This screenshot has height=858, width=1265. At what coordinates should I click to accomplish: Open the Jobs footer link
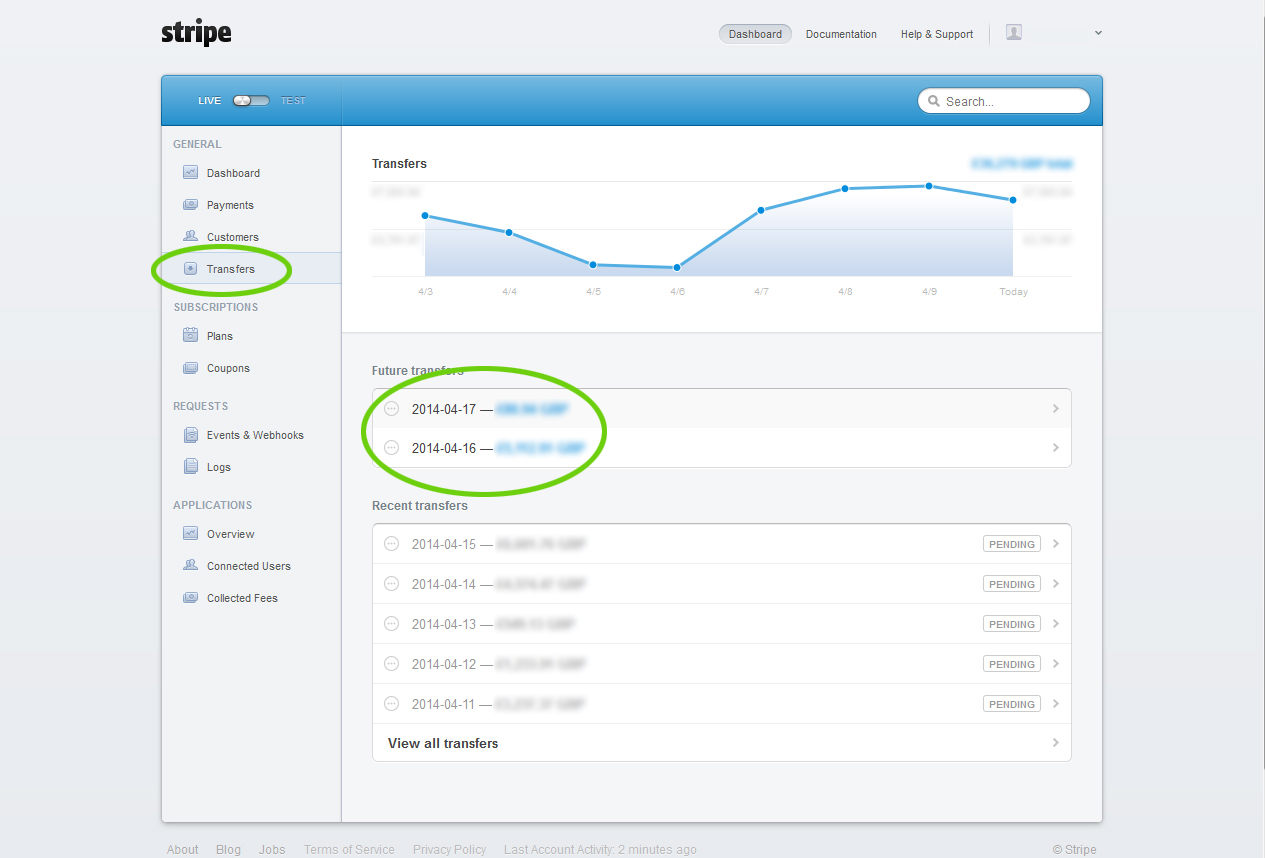coord(272,850)
